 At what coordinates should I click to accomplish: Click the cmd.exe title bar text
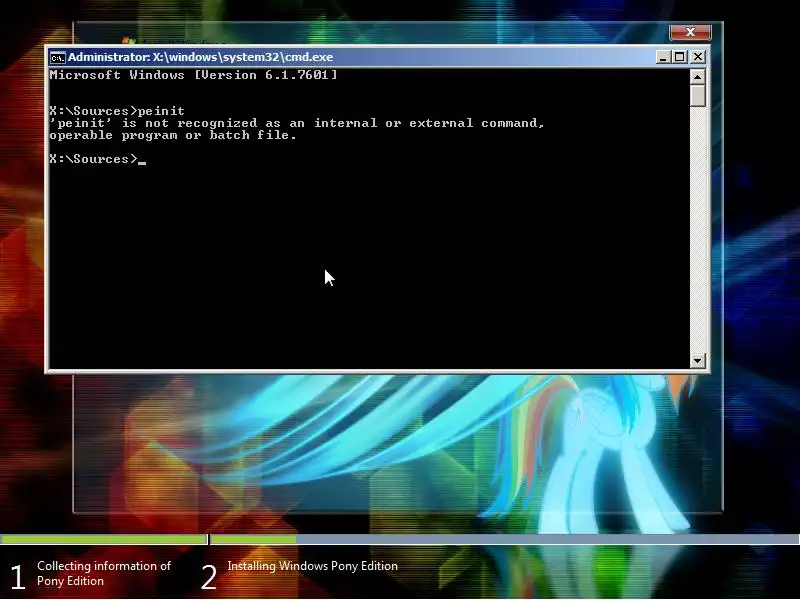[x=201, y=57]
